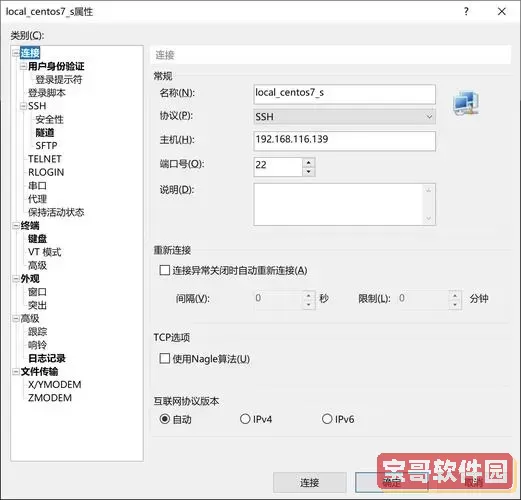The height and width of the screenshot is (500, 521).
Task: Click in the 名称(N) name field
Action: coord(344,94)
